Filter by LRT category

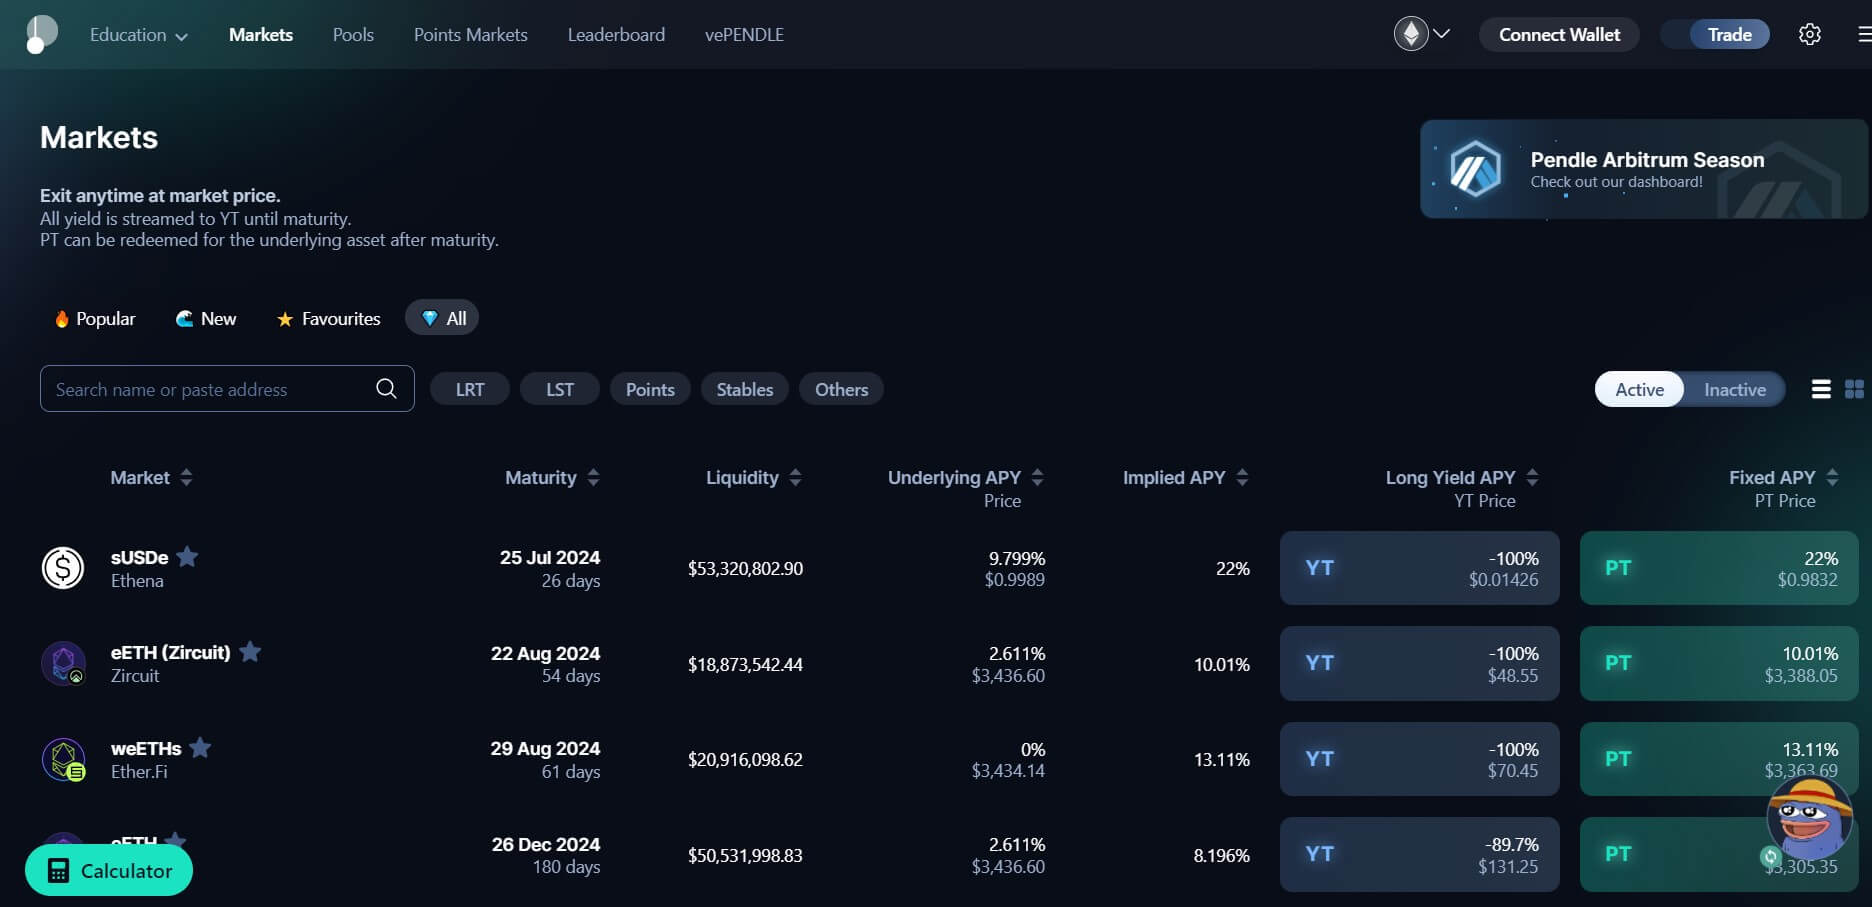coord(470,389)
